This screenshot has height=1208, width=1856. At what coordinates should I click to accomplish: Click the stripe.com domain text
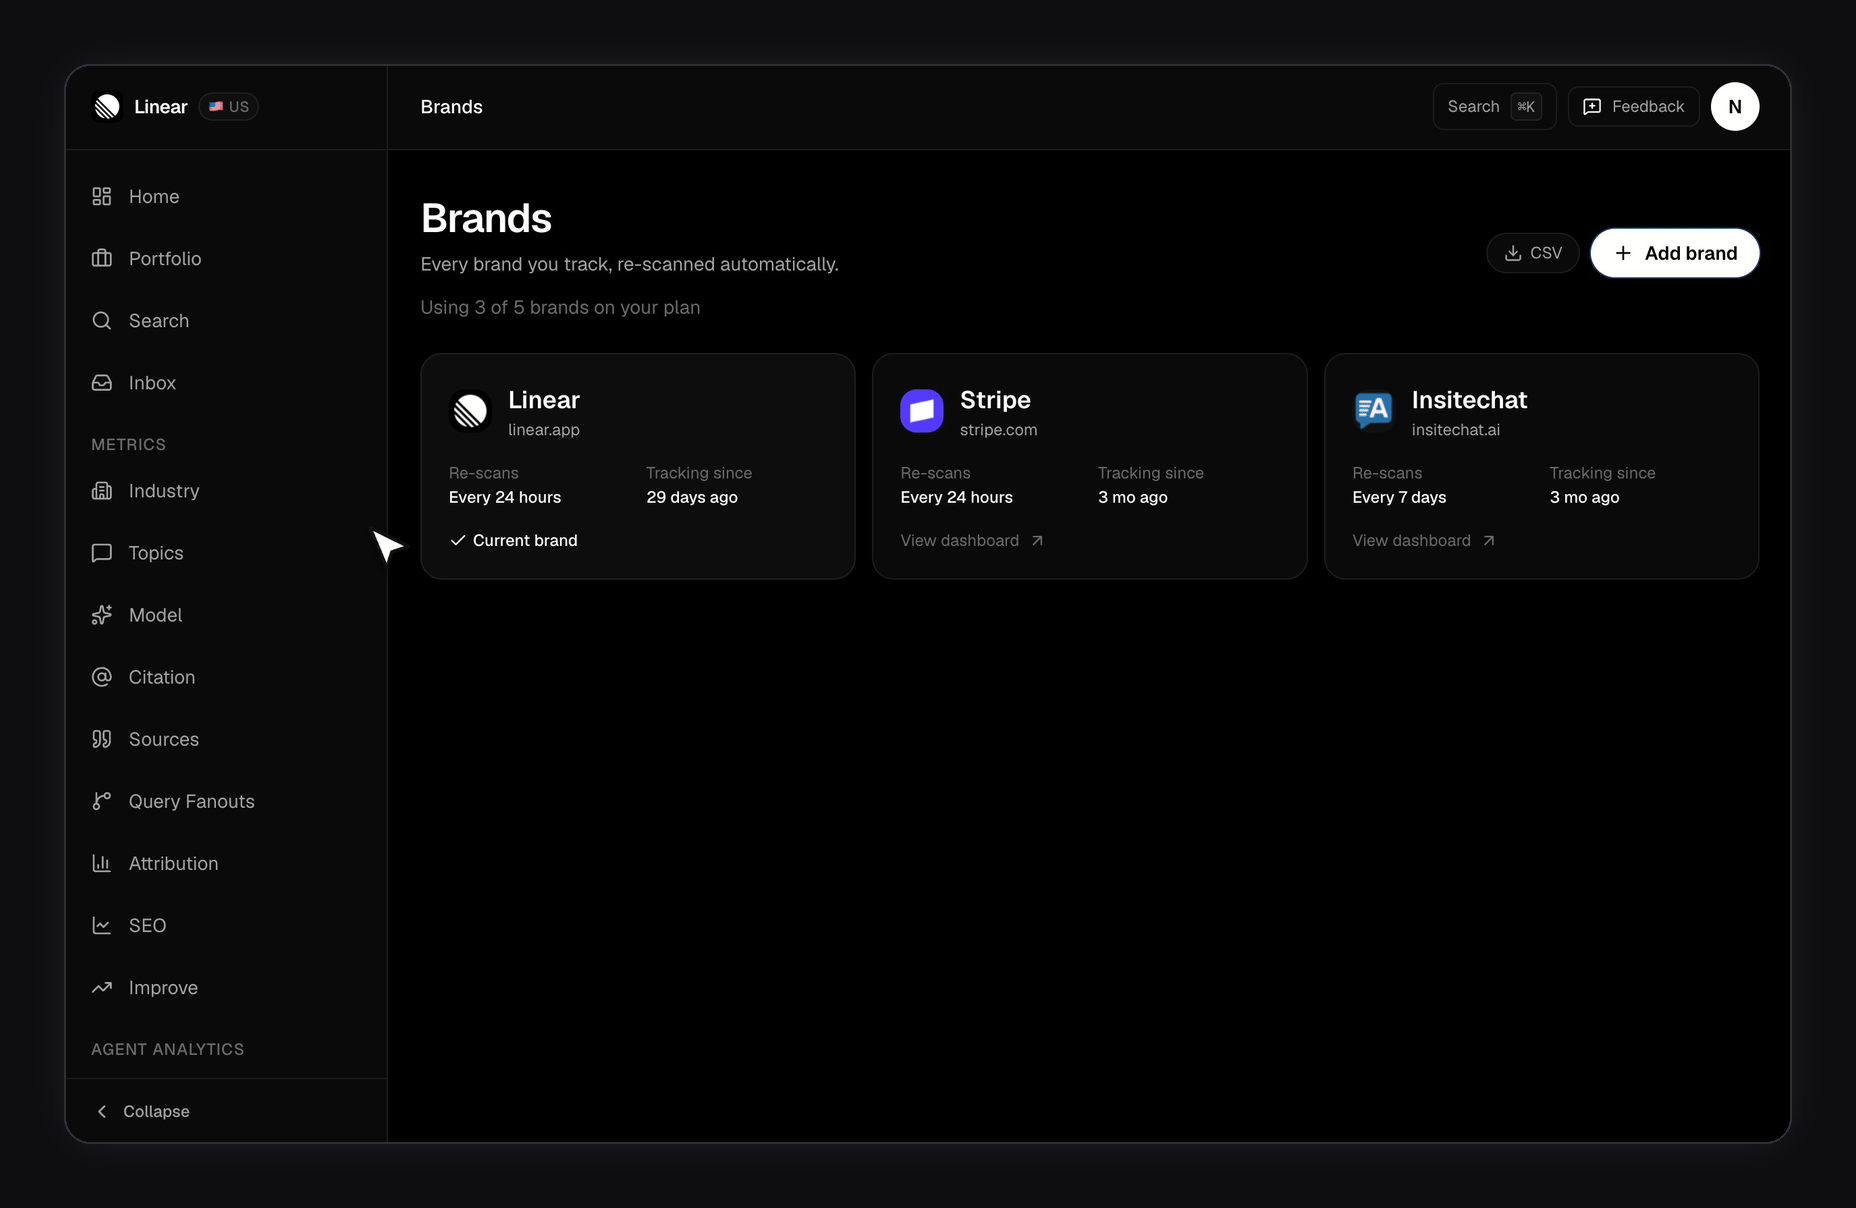click(x=998, y=430)
